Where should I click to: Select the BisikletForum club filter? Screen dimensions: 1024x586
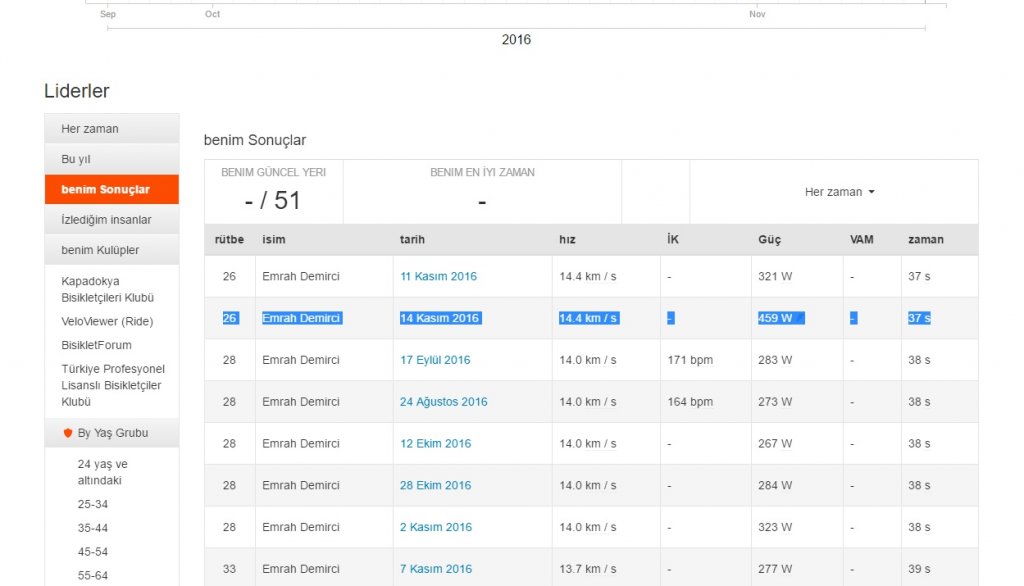pyautogui.click(x=96, y=345)
